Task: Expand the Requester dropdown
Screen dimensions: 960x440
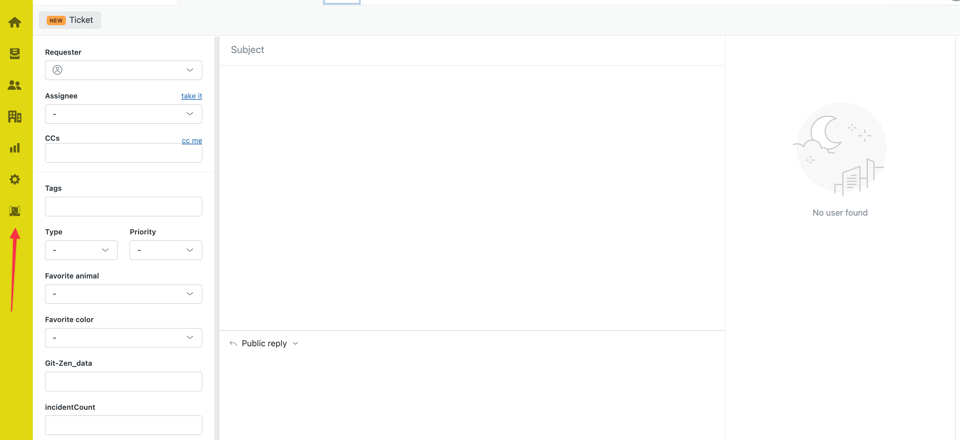Action: 123,70
